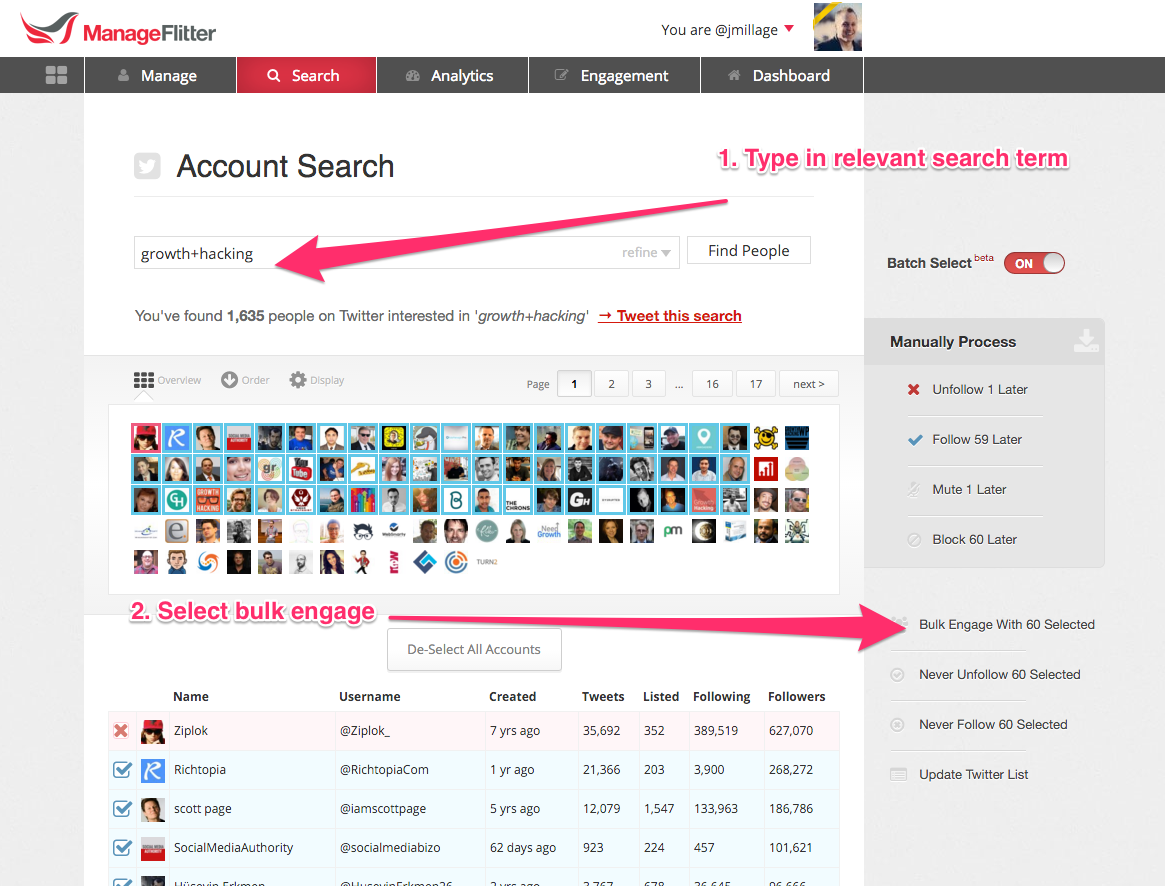
Task: Click Unfollow 1 Later
Action: (980, 389)
